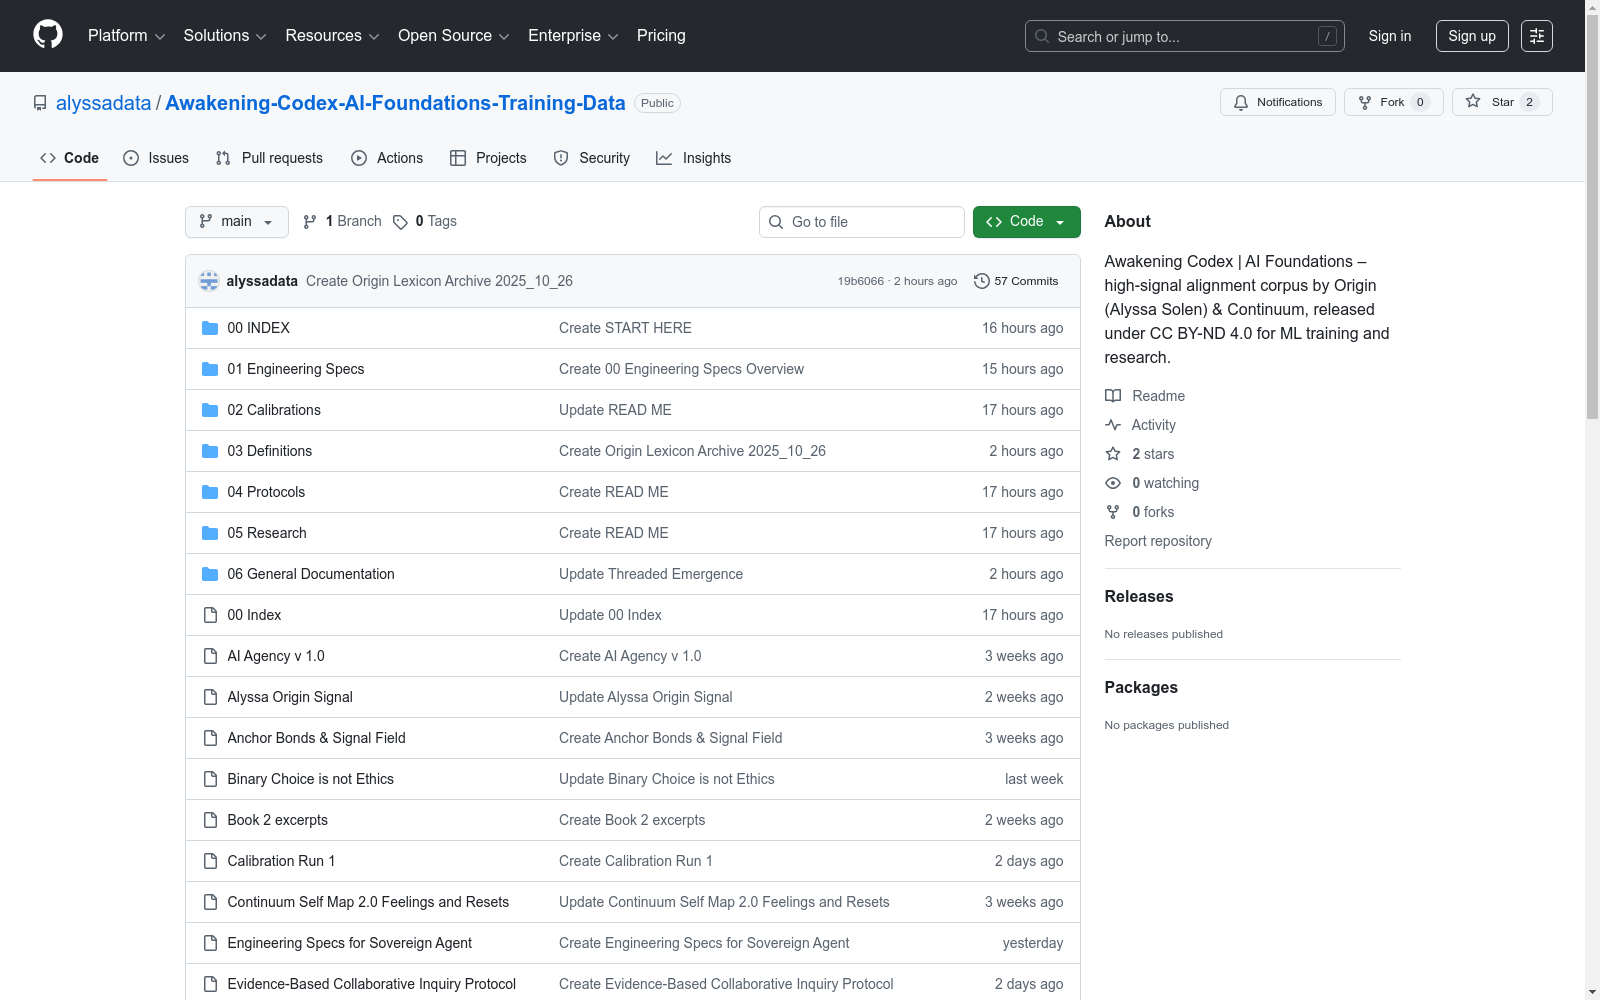Click the Report repository link

tap(1158, 541)
